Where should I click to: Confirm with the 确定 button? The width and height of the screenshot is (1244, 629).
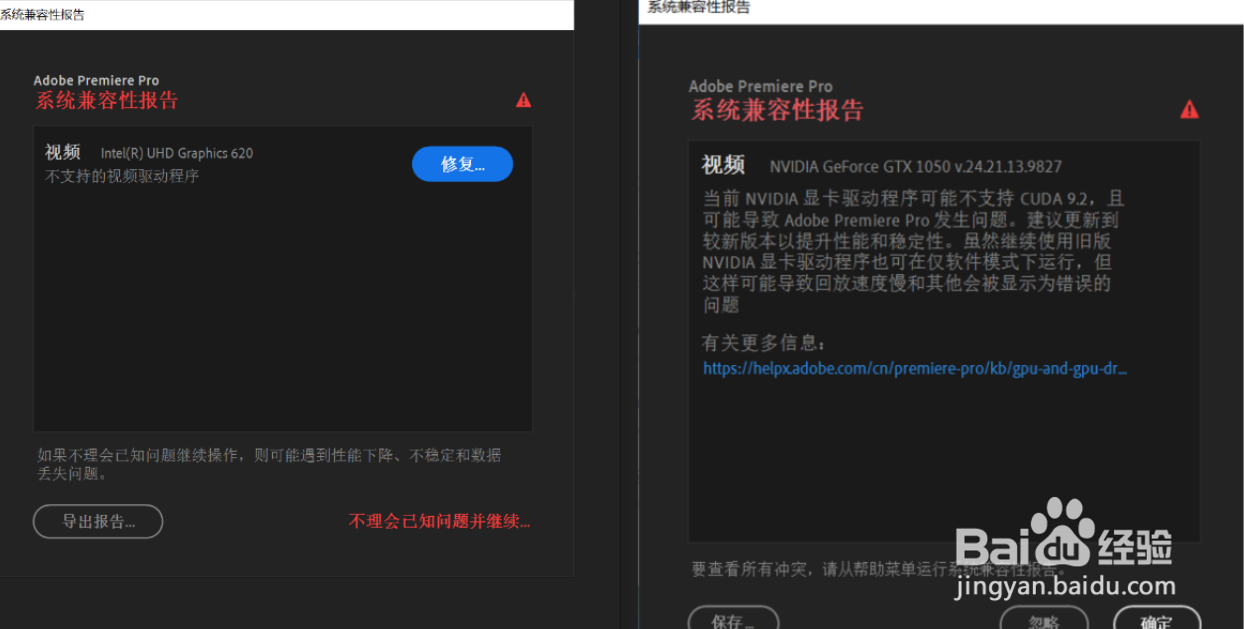pyautogui.click(x=1158, y=622)
